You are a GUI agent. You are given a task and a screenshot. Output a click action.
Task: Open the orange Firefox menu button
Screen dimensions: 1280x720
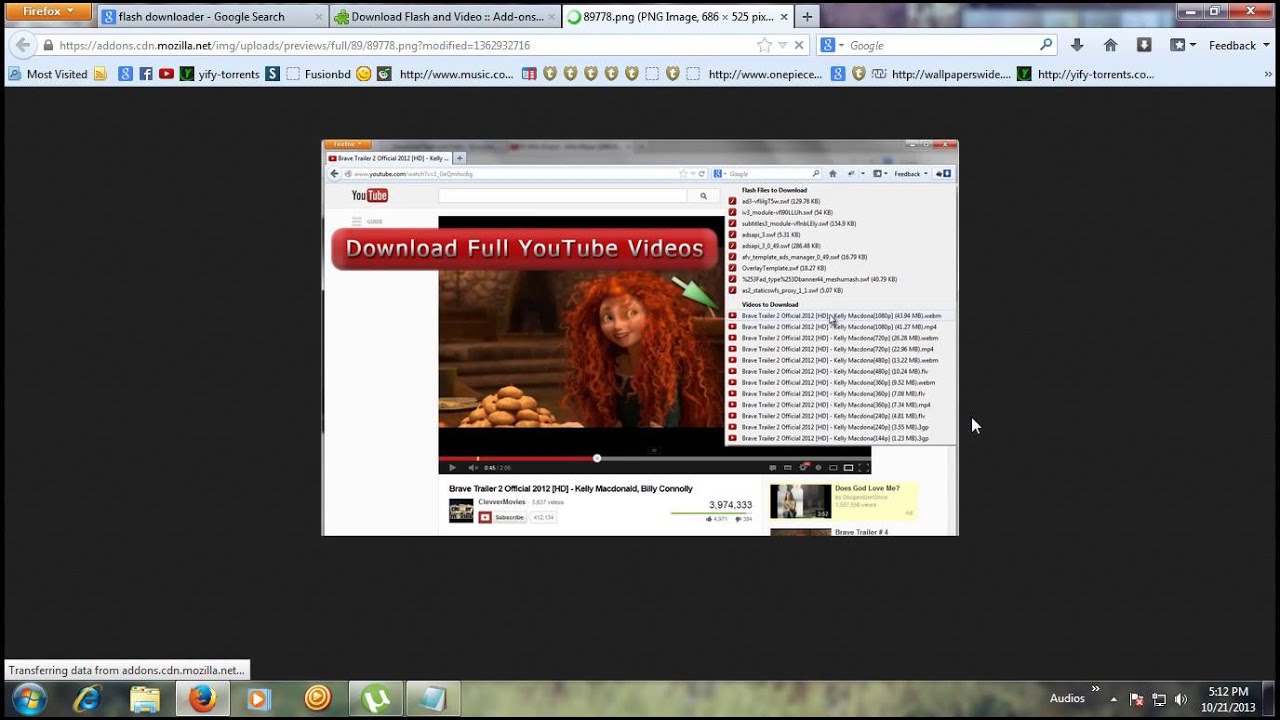click(x=55, y=13)
